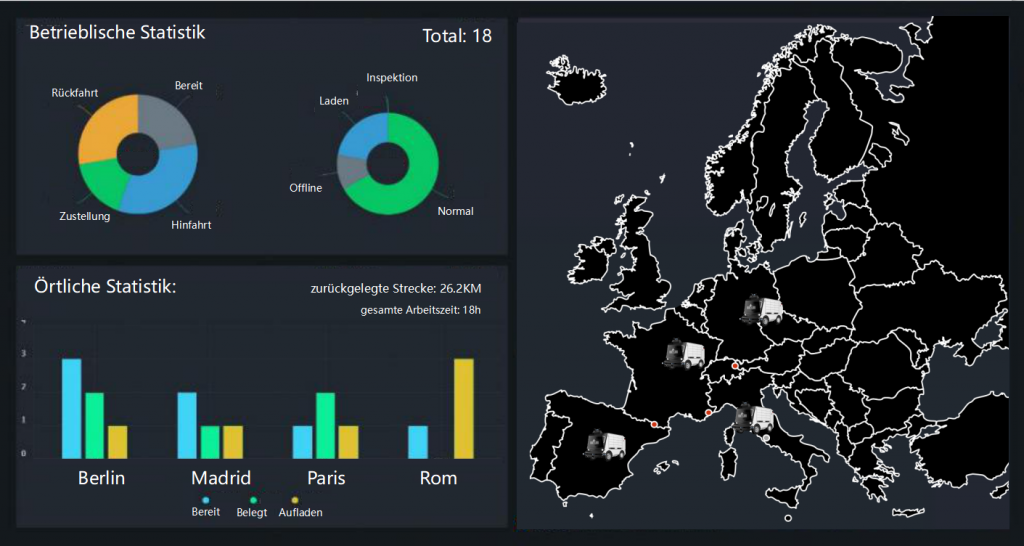Toggle the Belegt legend series

click(x=252, y=506)
